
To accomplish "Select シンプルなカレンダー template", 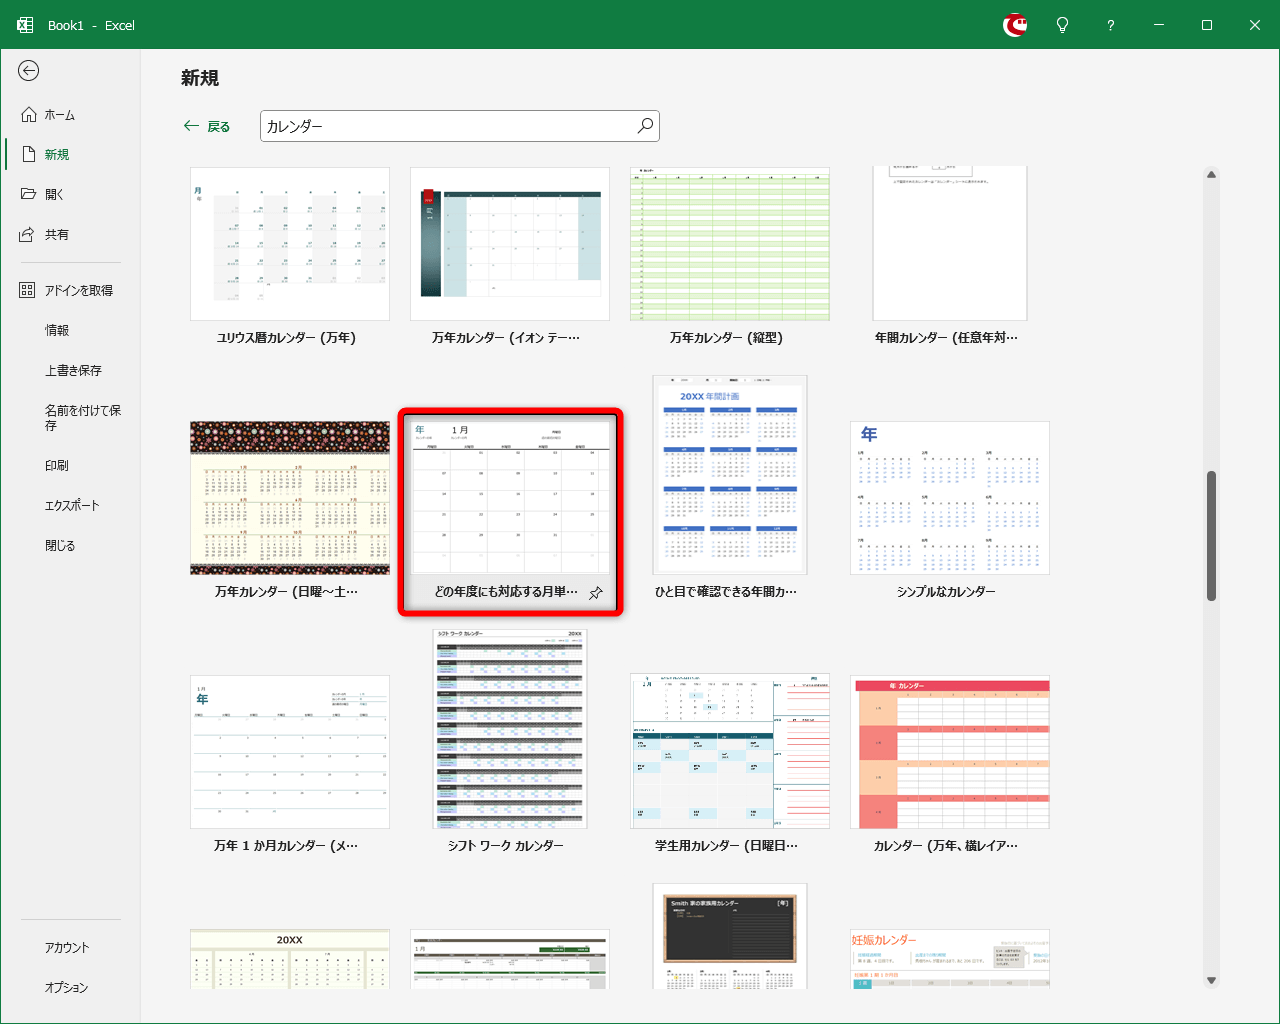I will 950,498.
